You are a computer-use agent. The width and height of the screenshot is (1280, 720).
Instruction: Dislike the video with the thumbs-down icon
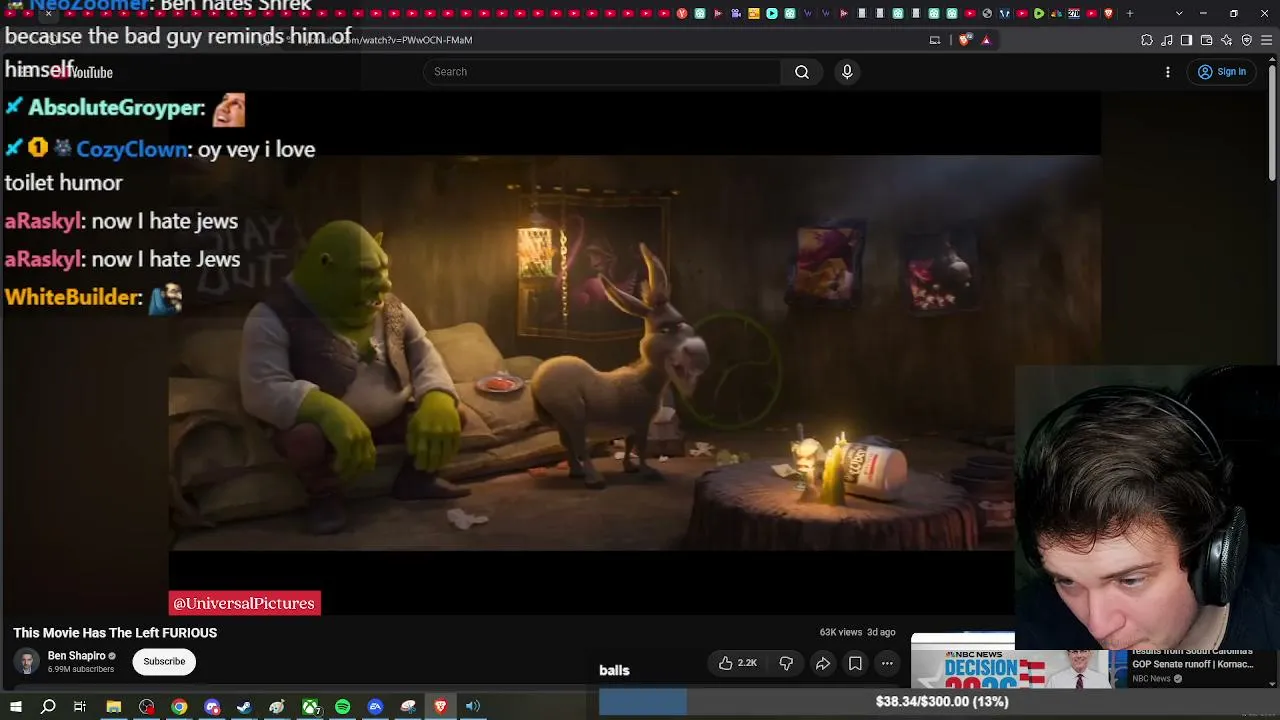point(786,663)
